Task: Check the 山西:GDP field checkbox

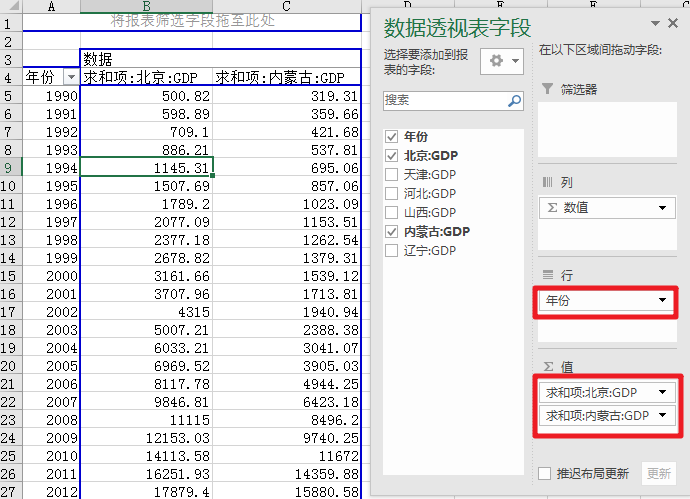Action: [x=391, y=213]
